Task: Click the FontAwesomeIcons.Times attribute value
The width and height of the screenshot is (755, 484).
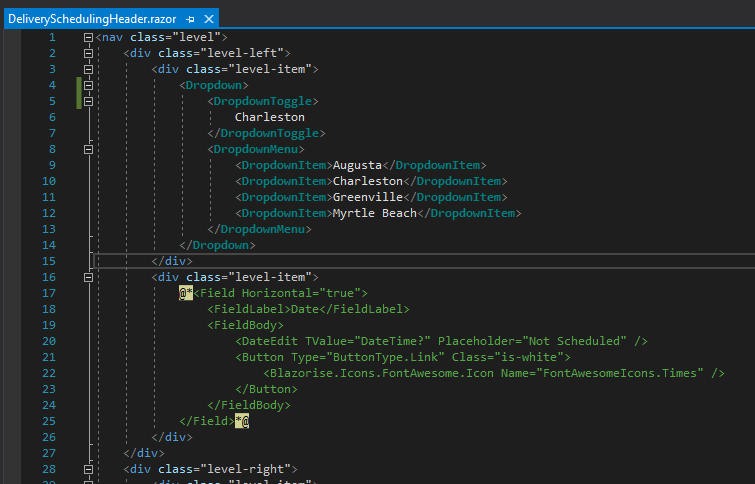Action: click(620, 373)
